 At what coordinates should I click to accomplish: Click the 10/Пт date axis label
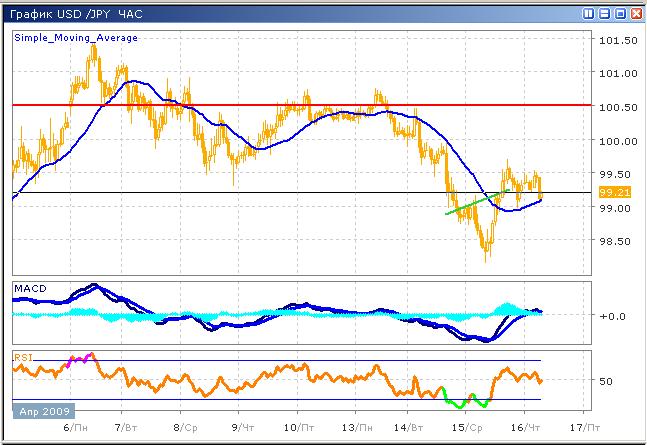296,425
